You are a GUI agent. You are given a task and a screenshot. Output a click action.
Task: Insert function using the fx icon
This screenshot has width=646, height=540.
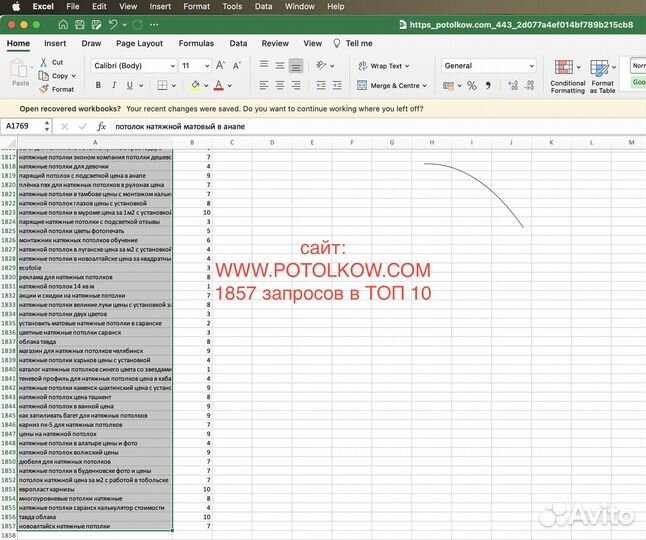[x=101, y=127]
